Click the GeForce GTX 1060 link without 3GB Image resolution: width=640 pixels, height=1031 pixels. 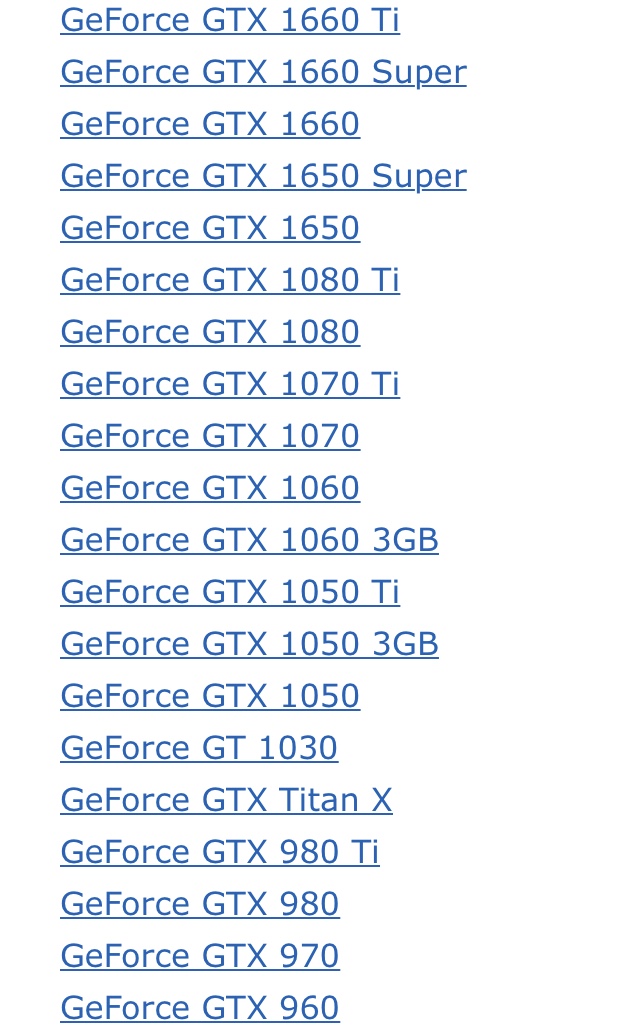coord(210,487)
